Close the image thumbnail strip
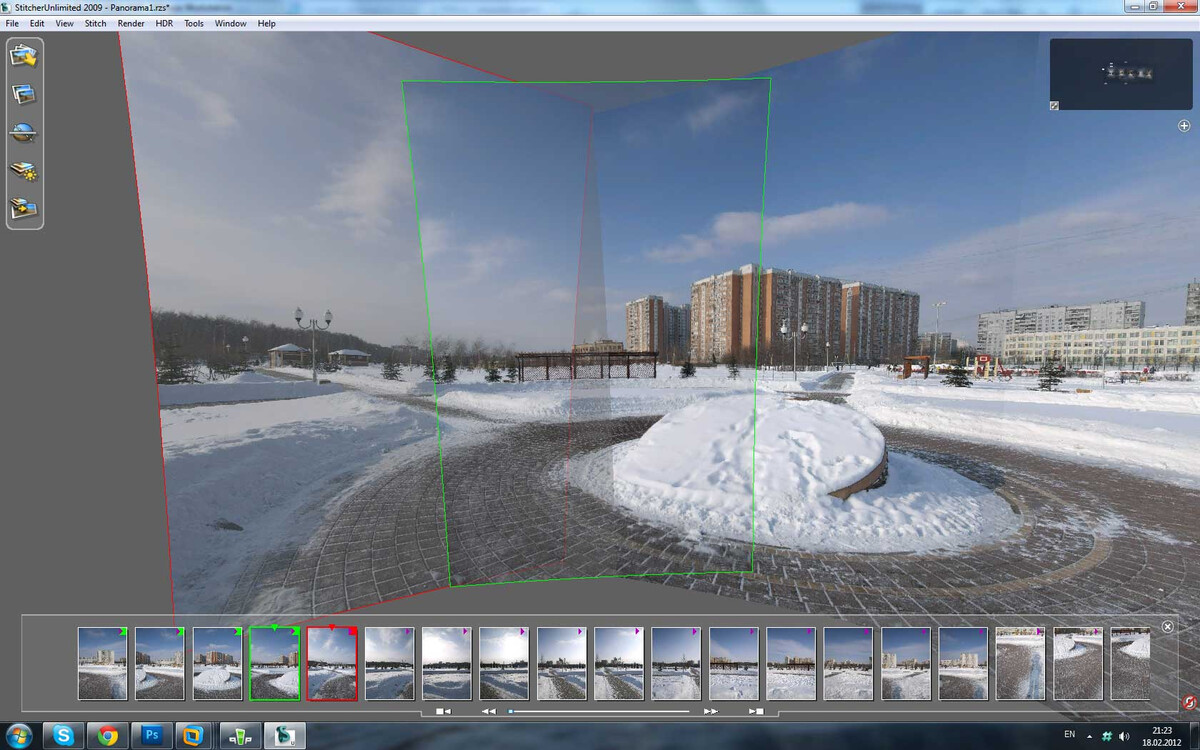The height and width of the screenshot is (750, 1200). pyautogui.click(x=1167, y=626)
